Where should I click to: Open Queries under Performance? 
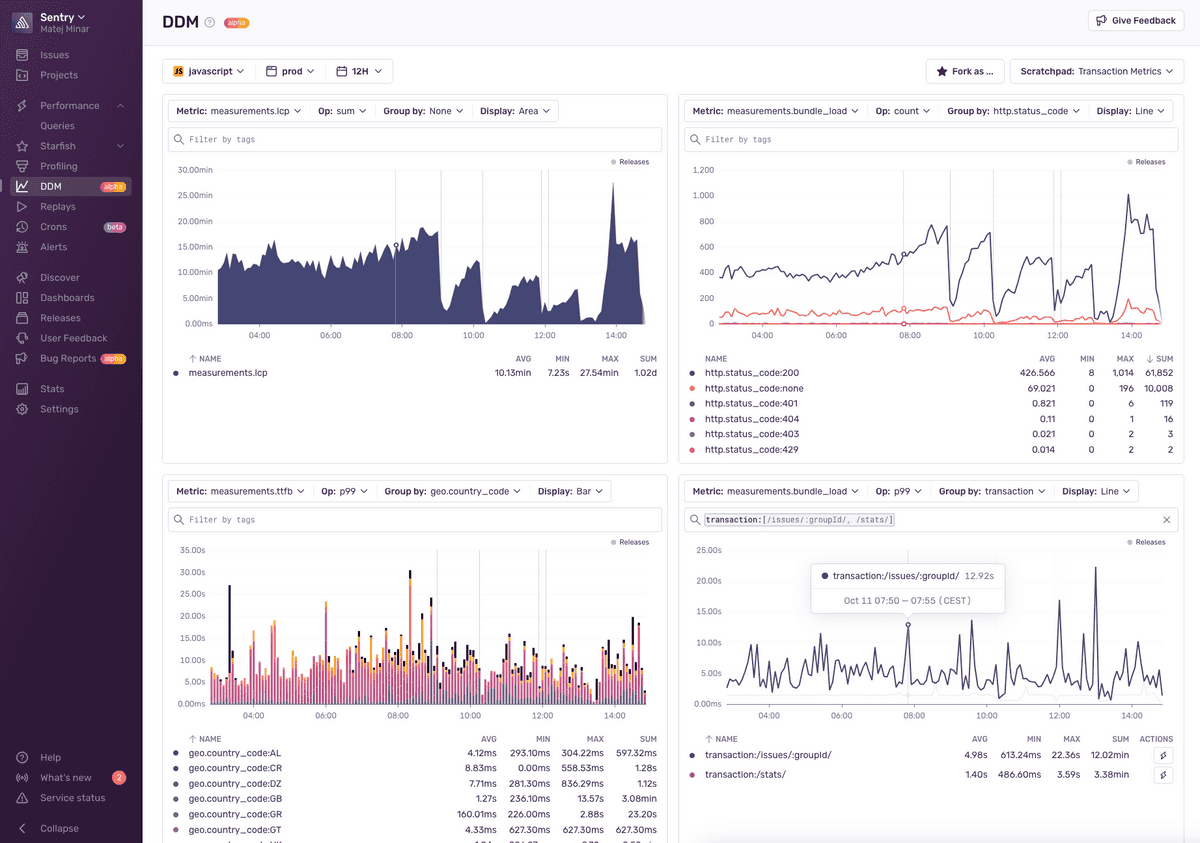pos(57,126)
